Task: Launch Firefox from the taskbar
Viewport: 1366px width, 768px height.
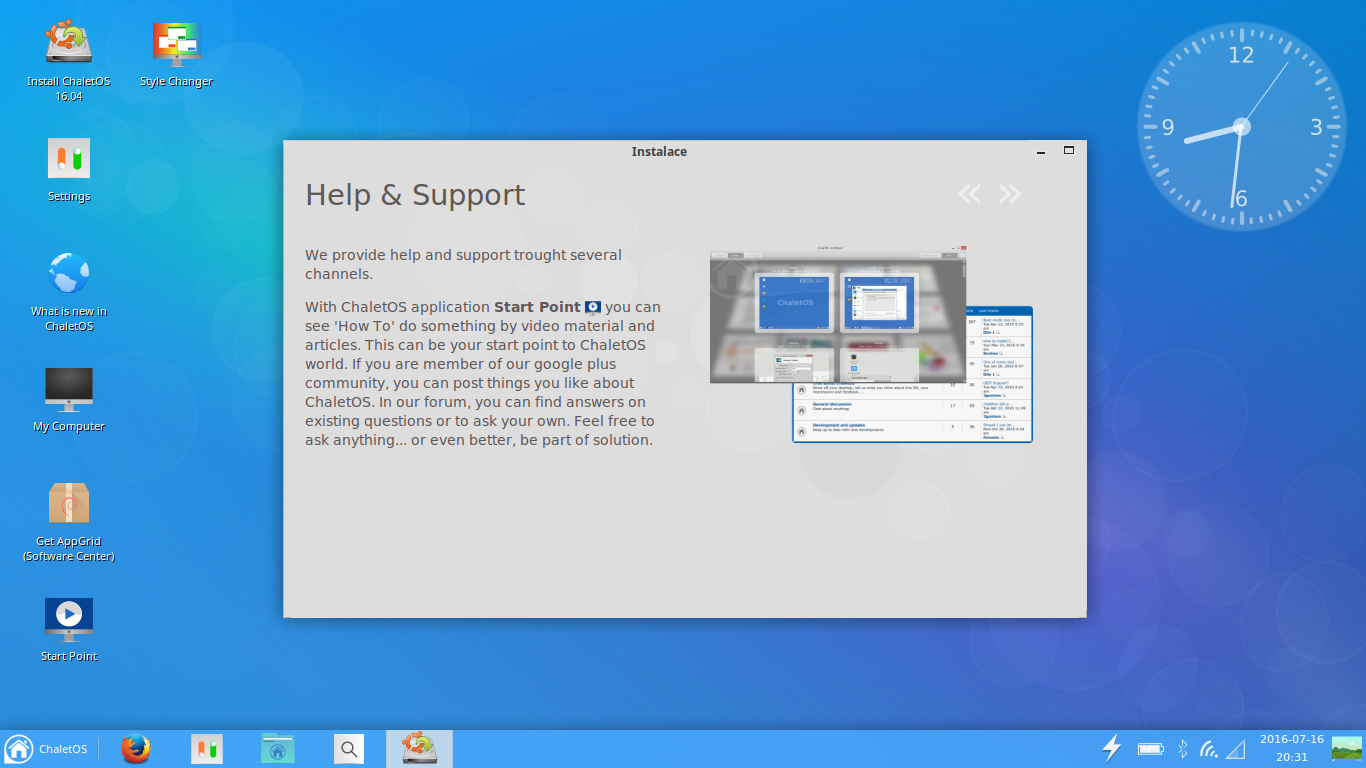Action: pos(136,749)
